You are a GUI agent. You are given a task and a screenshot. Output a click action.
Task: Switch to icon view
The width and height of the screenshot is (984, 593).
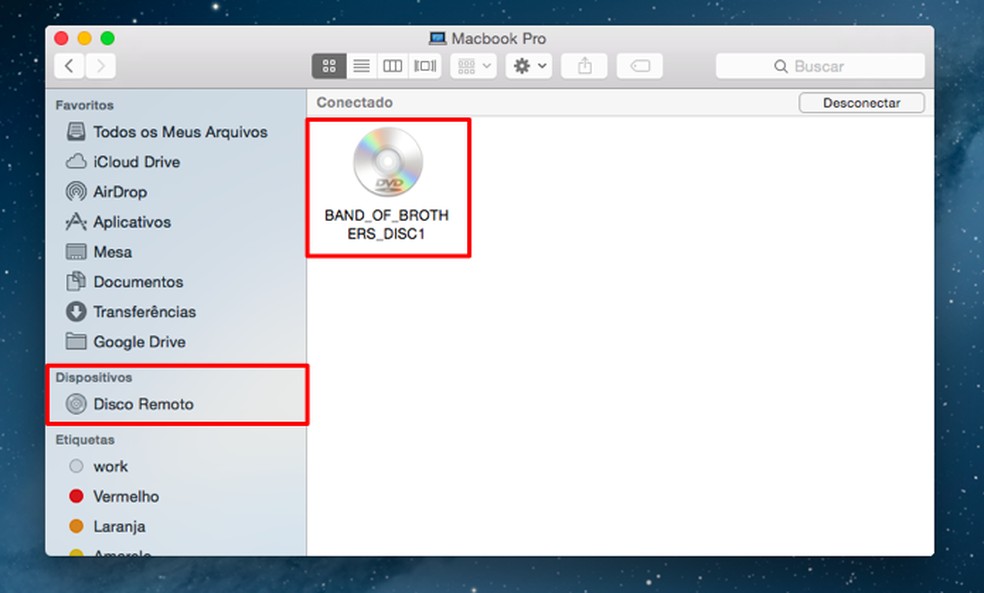point(329,66)
